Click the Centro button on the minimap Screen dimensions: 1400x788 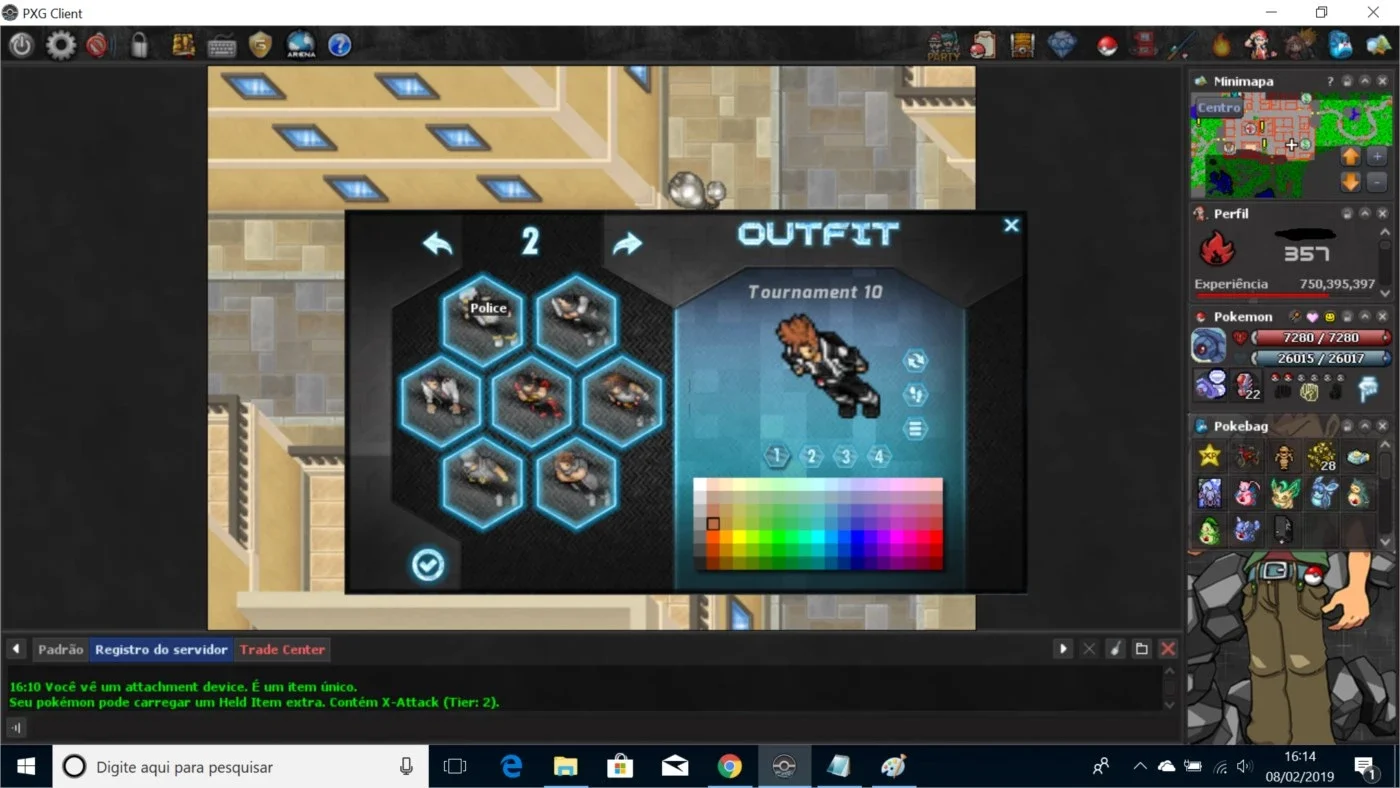click(1219, 108)
